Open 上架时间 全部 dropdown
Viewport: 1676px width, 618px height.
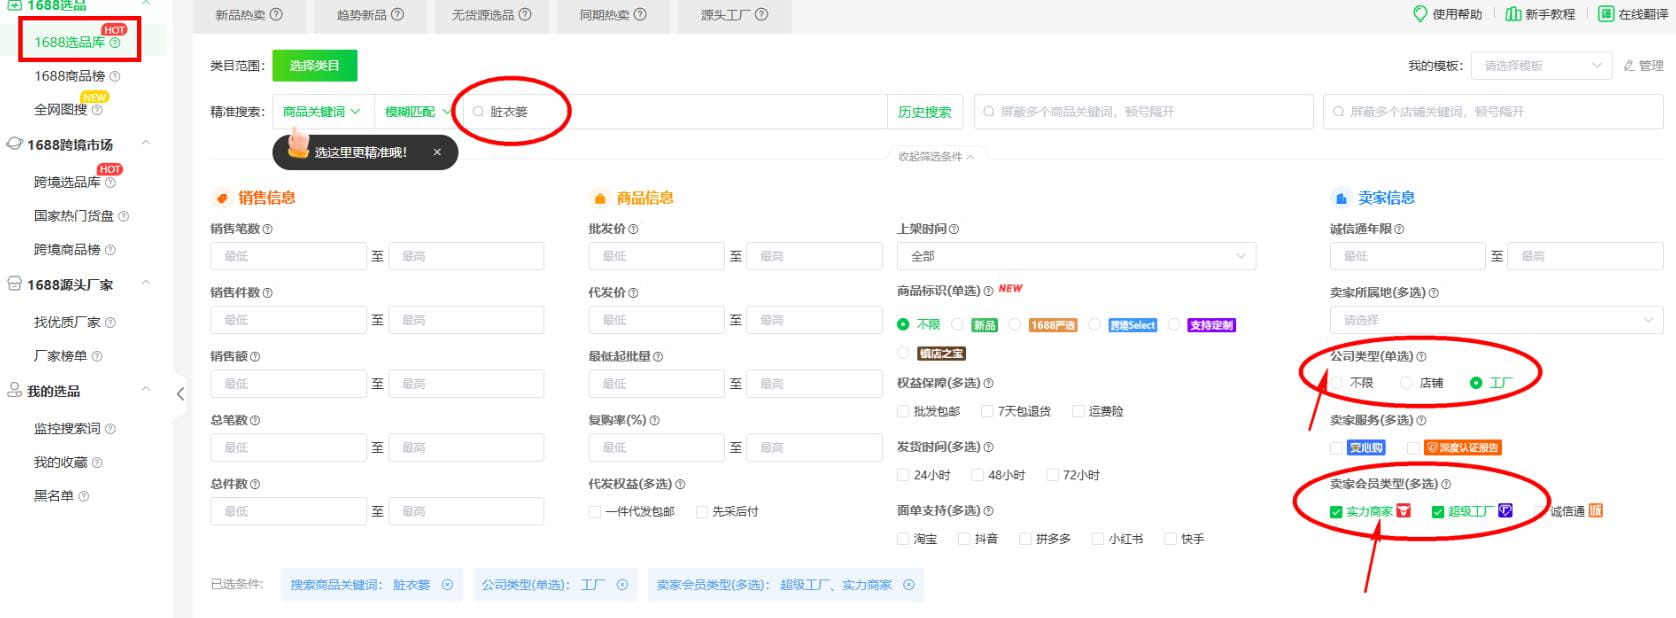[1076, 257]
